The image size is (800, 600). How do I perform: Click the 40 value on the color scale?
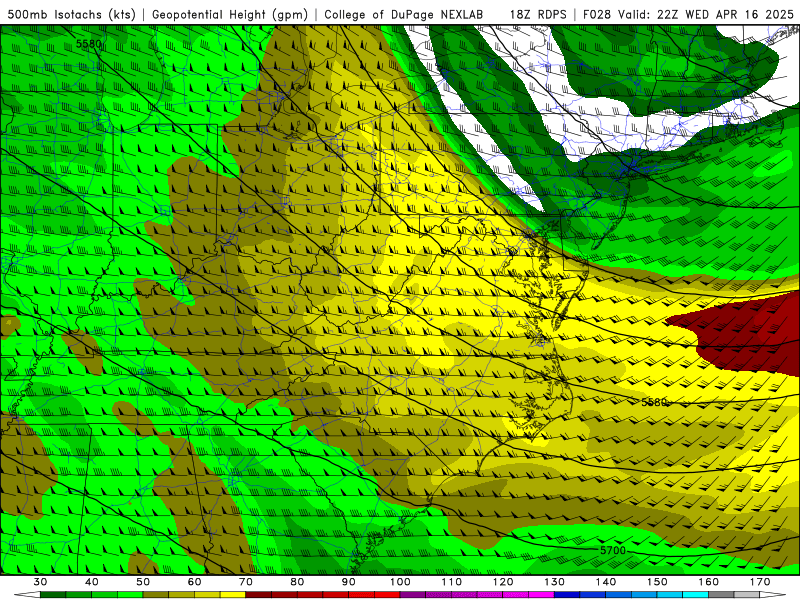(x=91, y=582)
